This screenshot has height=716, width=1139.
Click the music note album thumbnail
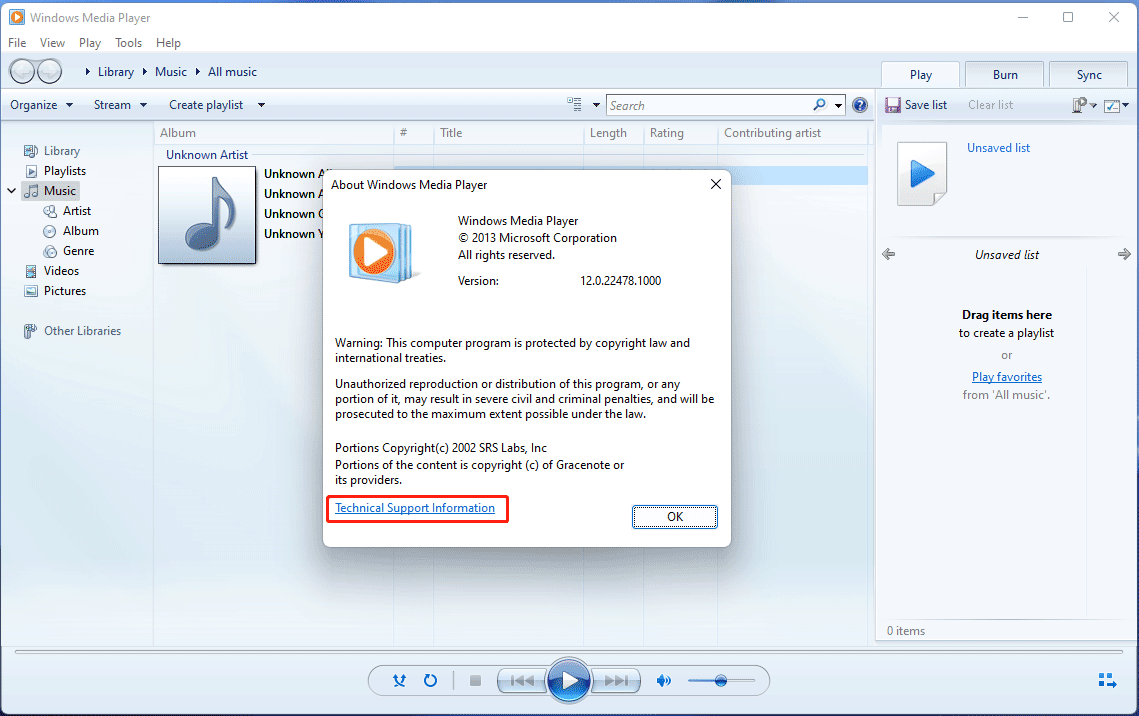(x=207, y=215)
